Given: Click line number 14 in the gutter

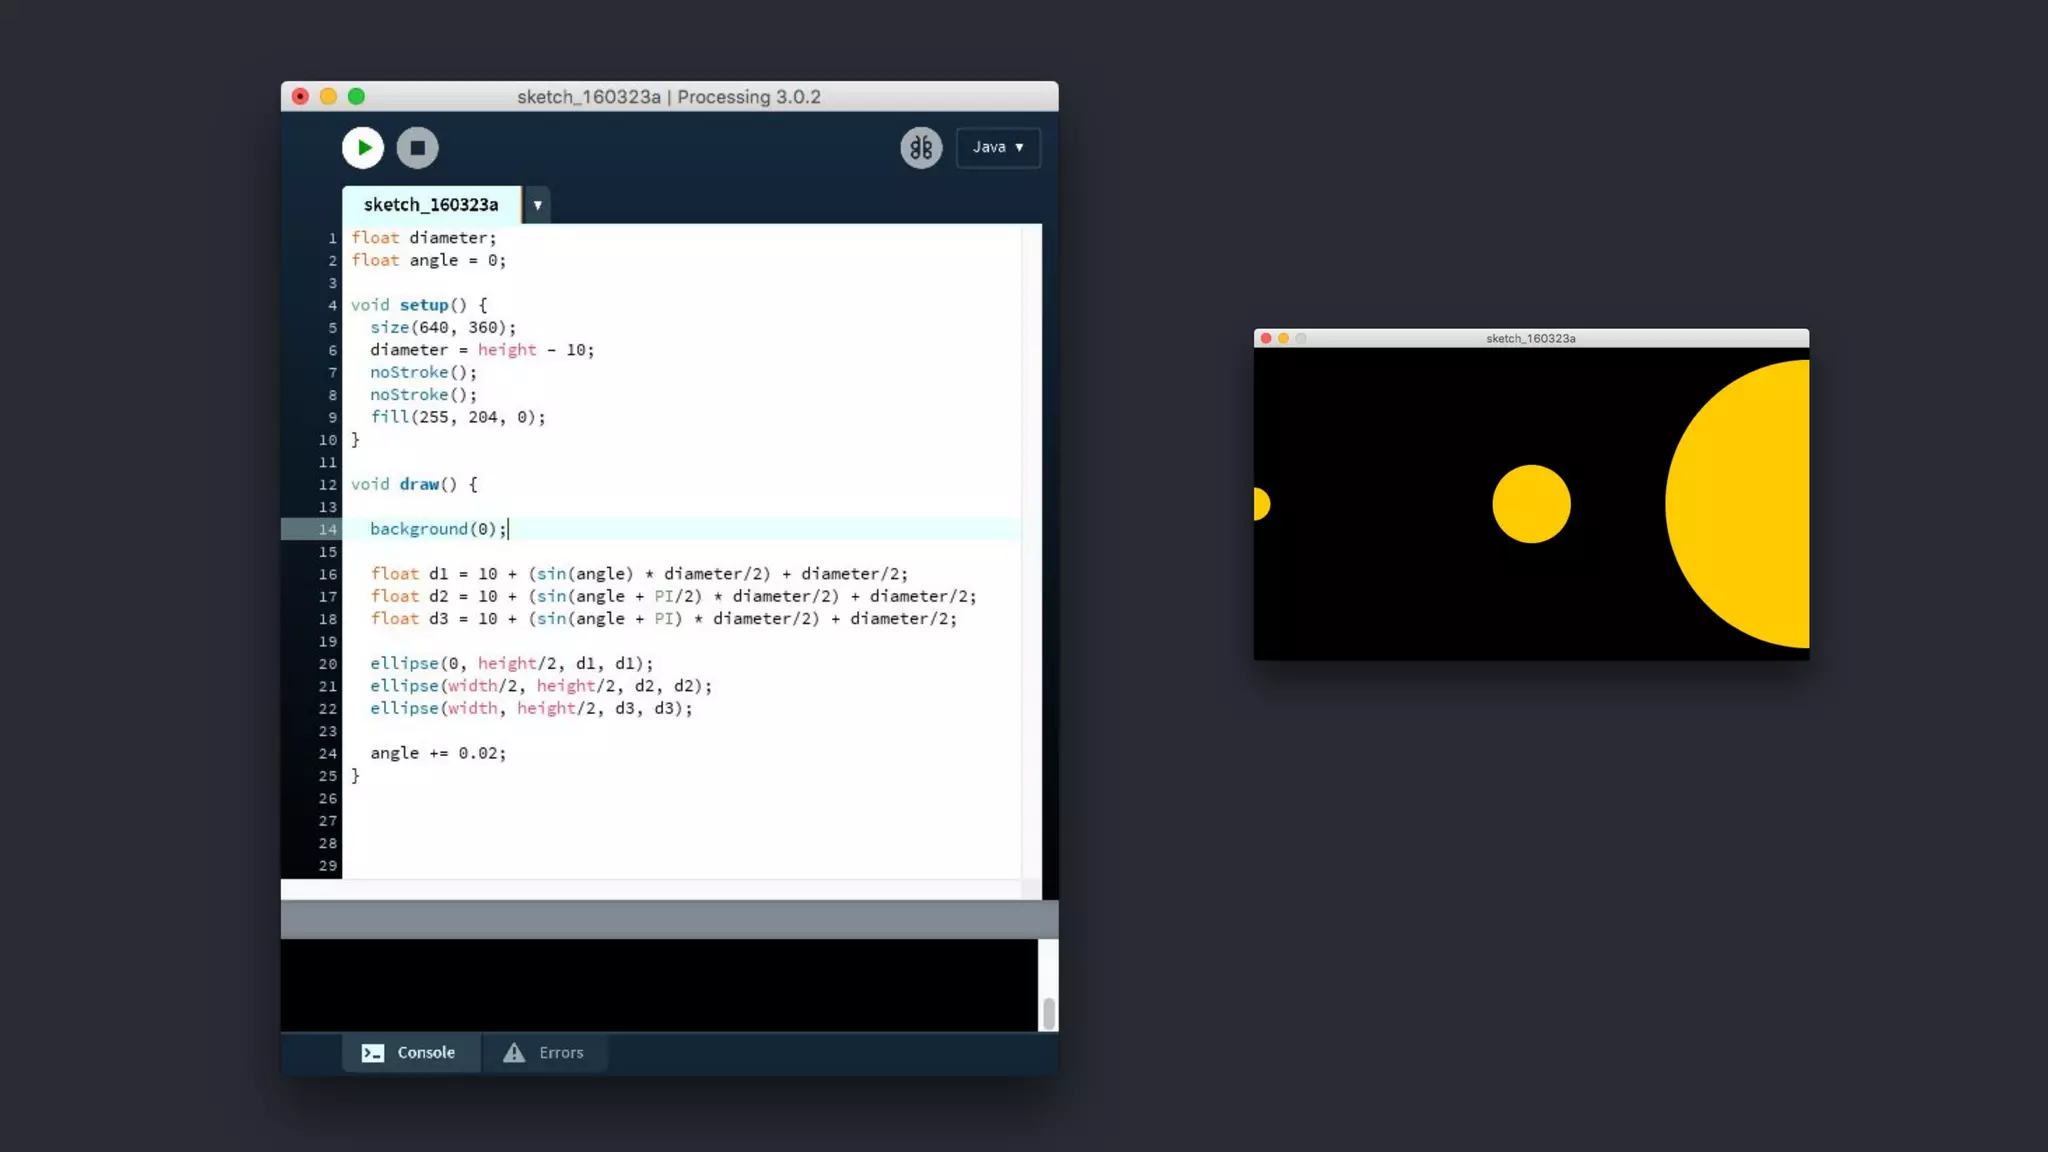Looking at the screenshot, I should click(x=327, y=529).
